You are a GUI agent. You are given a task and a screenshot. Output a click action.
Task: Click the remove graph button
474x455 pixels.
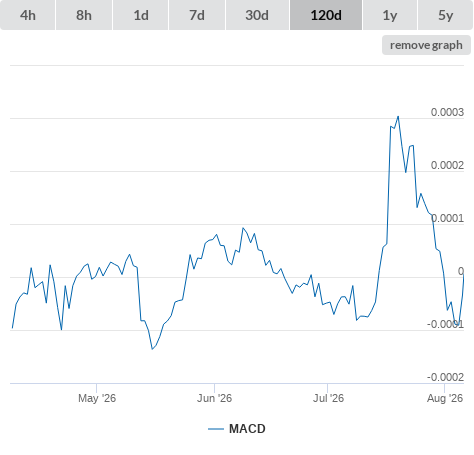(426, 45)
